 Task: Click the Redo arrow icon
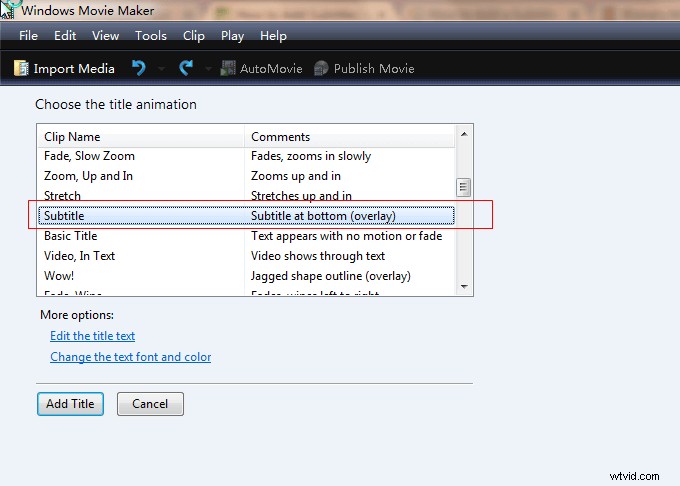point(186,68)
